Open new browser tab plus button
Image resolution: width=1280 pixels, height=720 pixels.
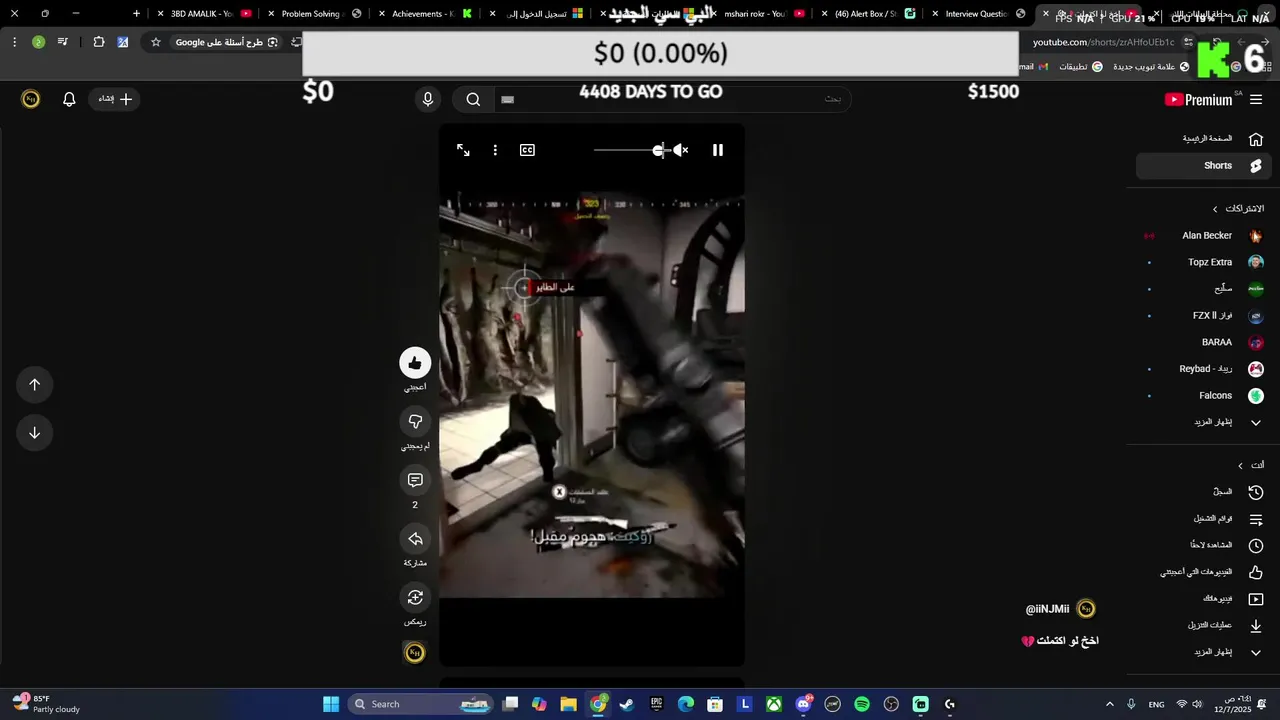coord(137,14)
